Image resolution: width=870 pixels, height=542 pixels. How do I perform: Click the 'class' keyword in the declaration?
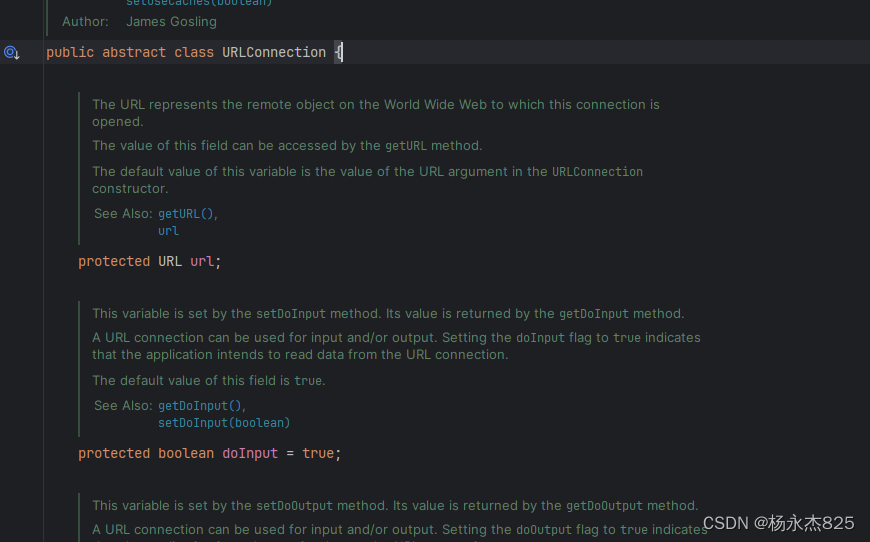(x=194, y=52)
